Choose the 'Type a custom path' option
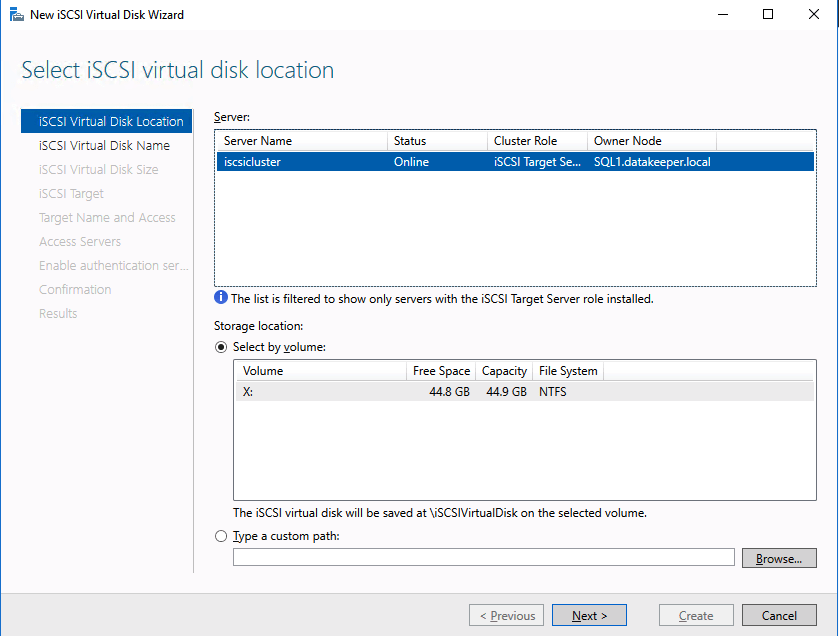The width and height of the screenshot is (839, 636). [x=221, y=536]
